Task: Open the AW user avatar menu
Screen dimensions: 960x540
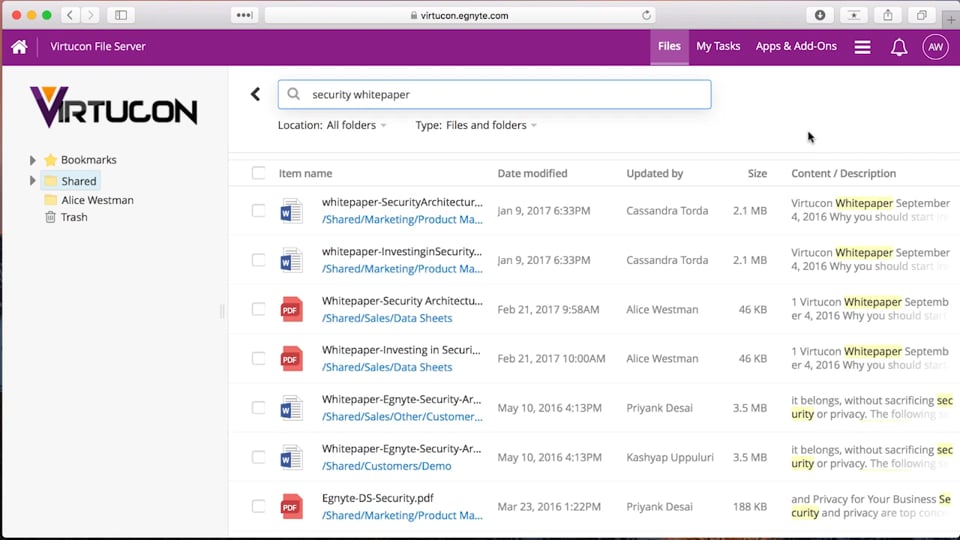Action: 935,47
